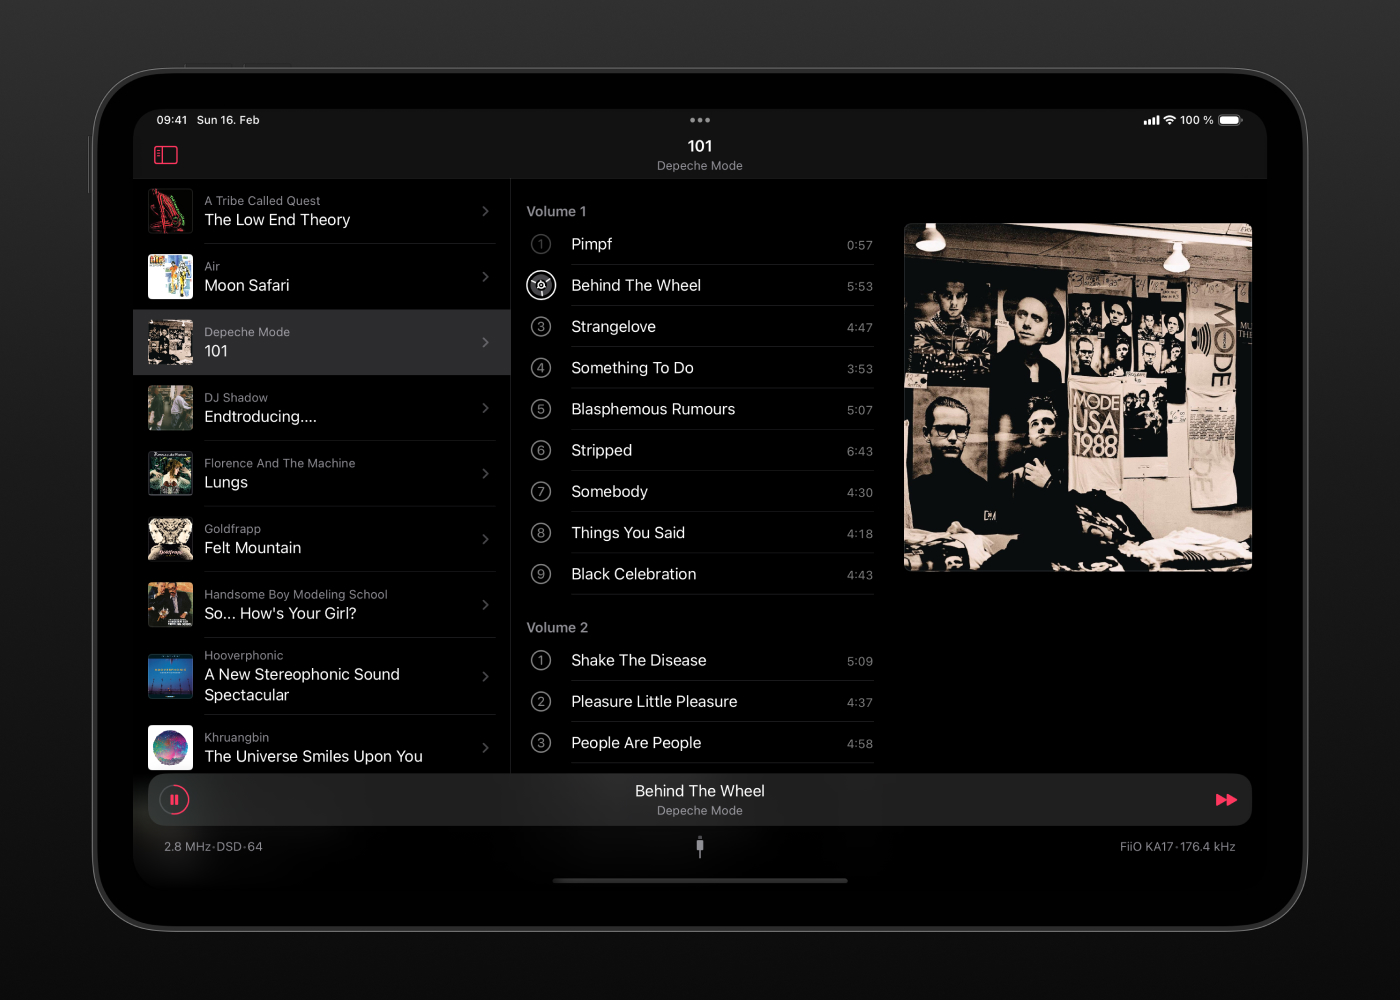Tap the USB DAC connector icon
This screenshot has width=1400, height=1000.
[x=699, y=846]
